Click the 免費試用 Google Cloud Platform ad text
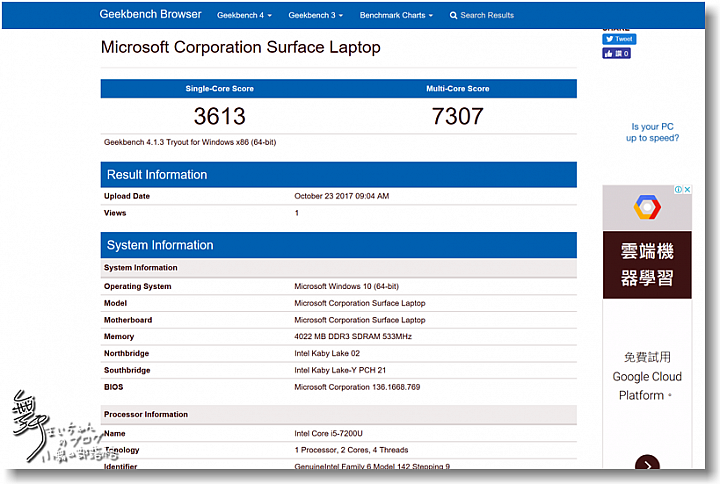The height and width of the screenshot is (484, 720). 647,376
